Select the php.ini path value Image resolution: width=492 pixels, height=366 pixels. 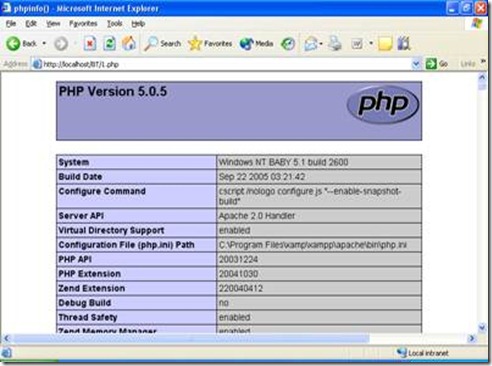(313, 245)
